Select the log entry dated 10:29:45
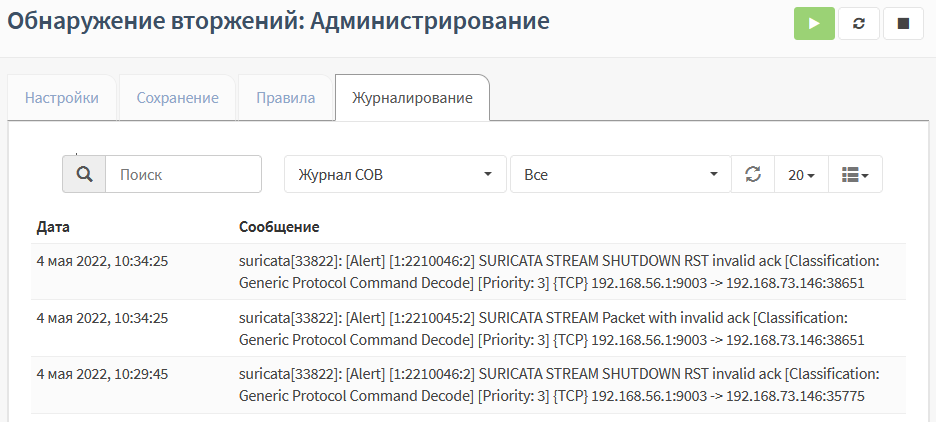936x422 pixels. click(468, 385)
